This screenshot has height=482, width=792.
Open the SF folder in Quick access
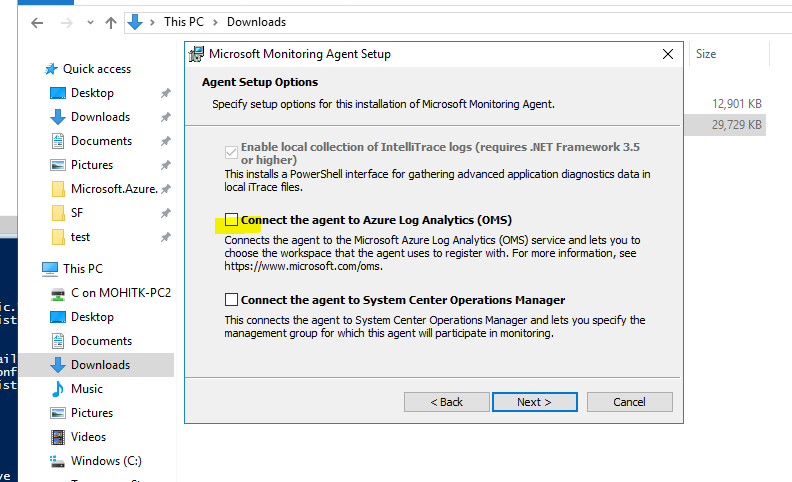coord(77,213)
